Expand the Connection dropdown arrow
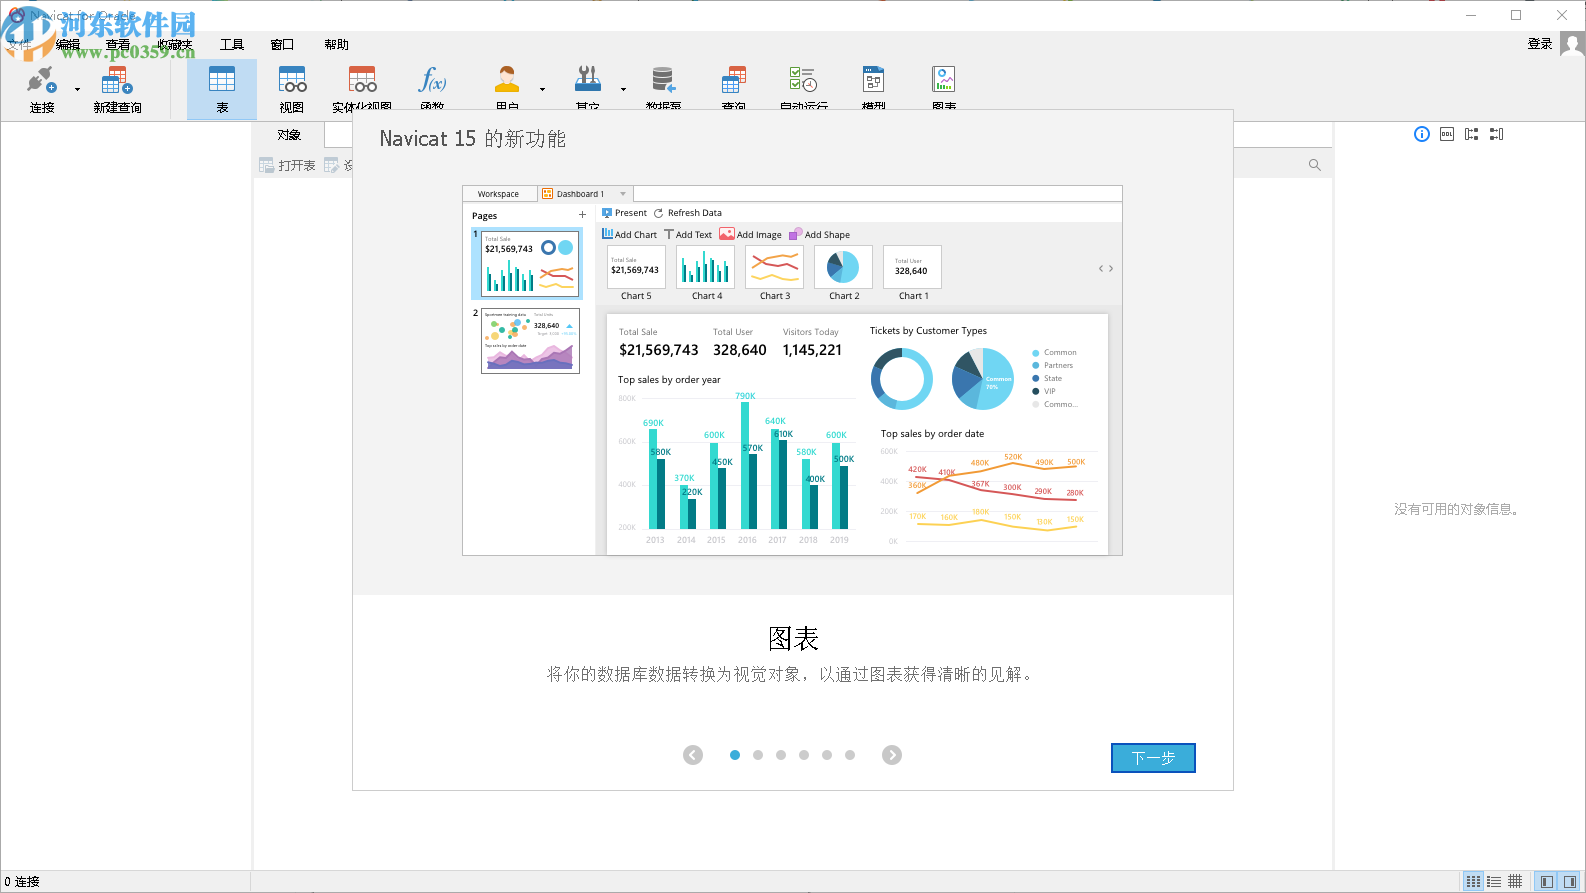Screen dimensions: 1586x893 78,90
